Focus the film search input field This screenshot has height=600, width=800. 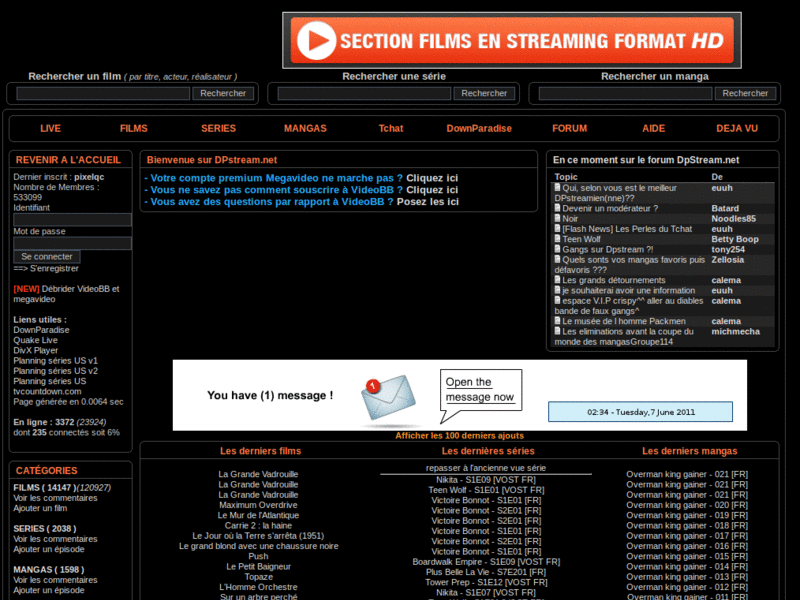coord(104,93)
